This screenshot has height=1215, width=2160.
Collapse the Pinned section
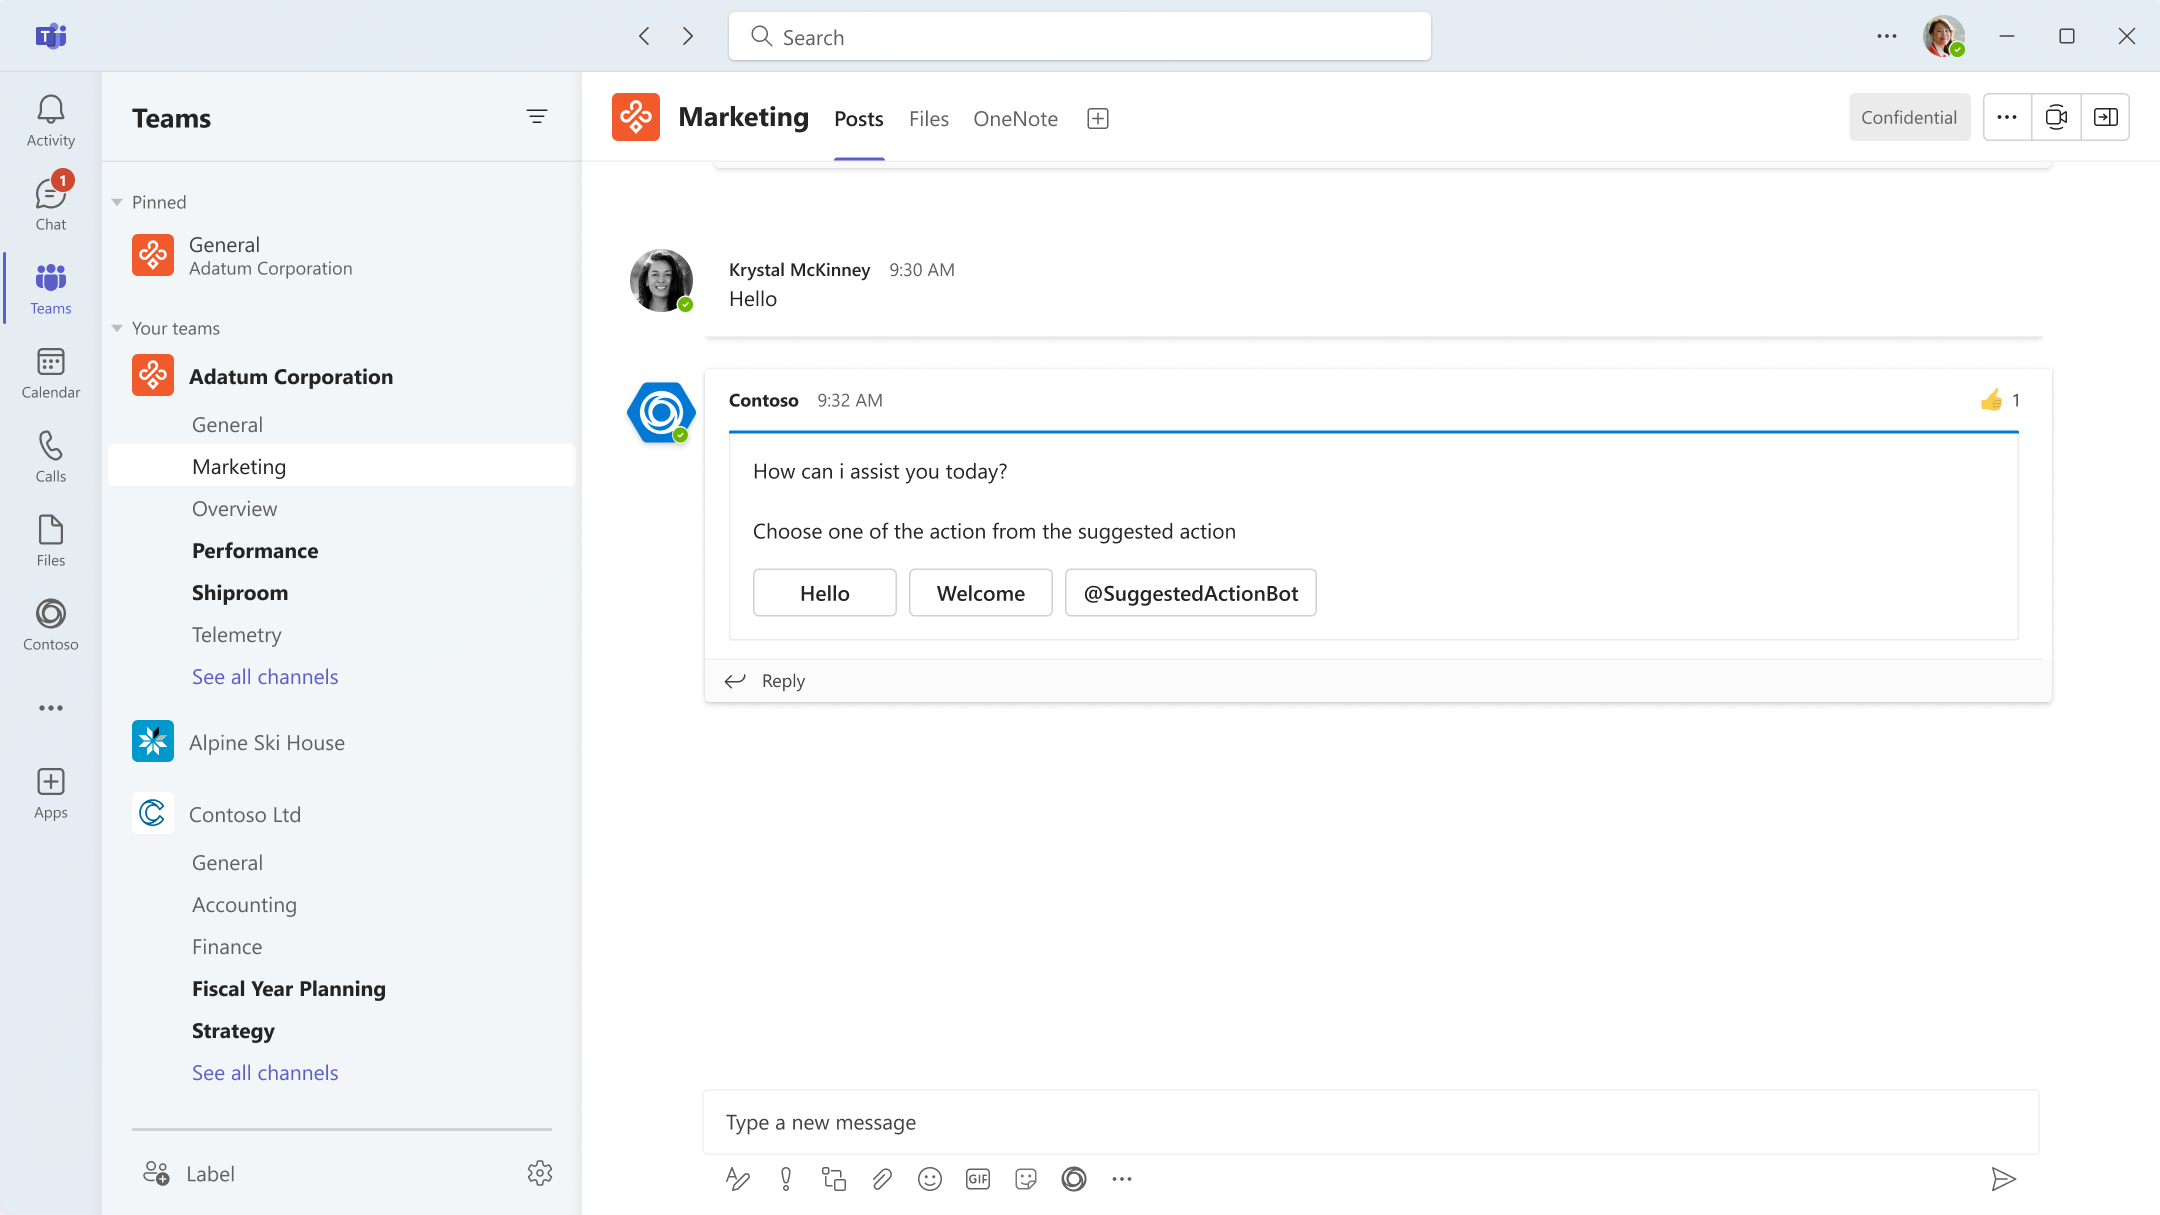click(117, 202)
